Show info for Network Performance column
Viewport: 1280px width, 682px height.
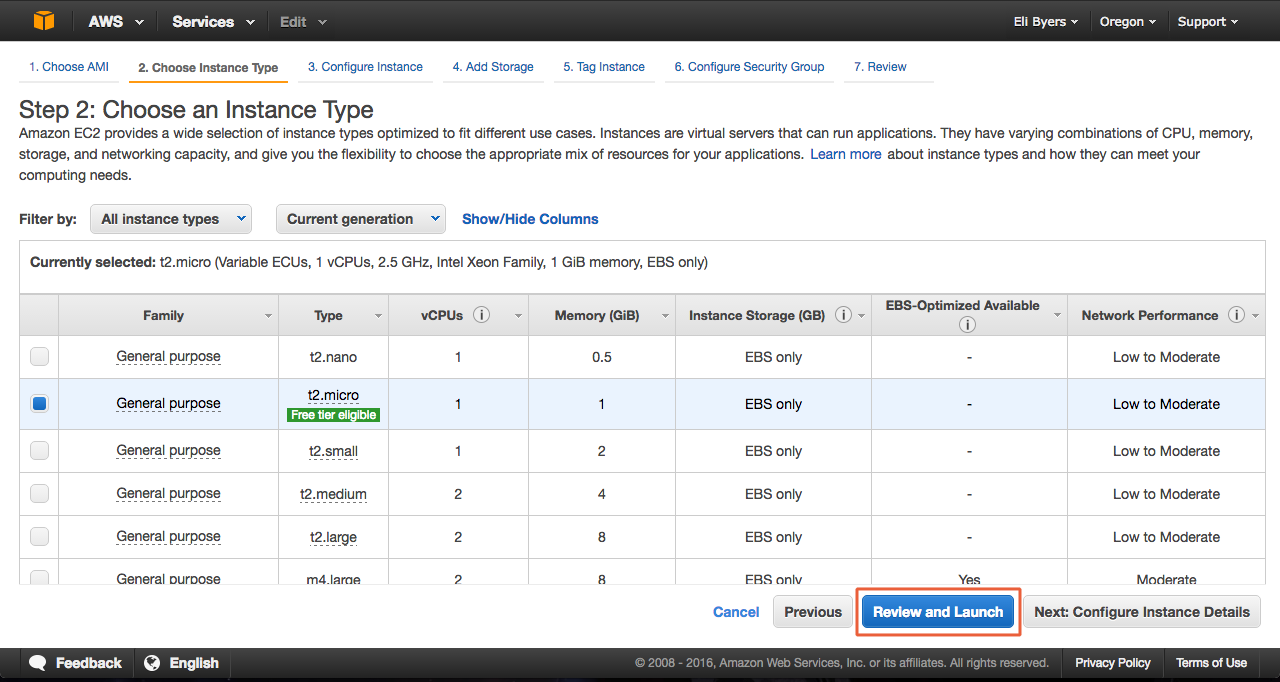click(x=1237, y=315)
